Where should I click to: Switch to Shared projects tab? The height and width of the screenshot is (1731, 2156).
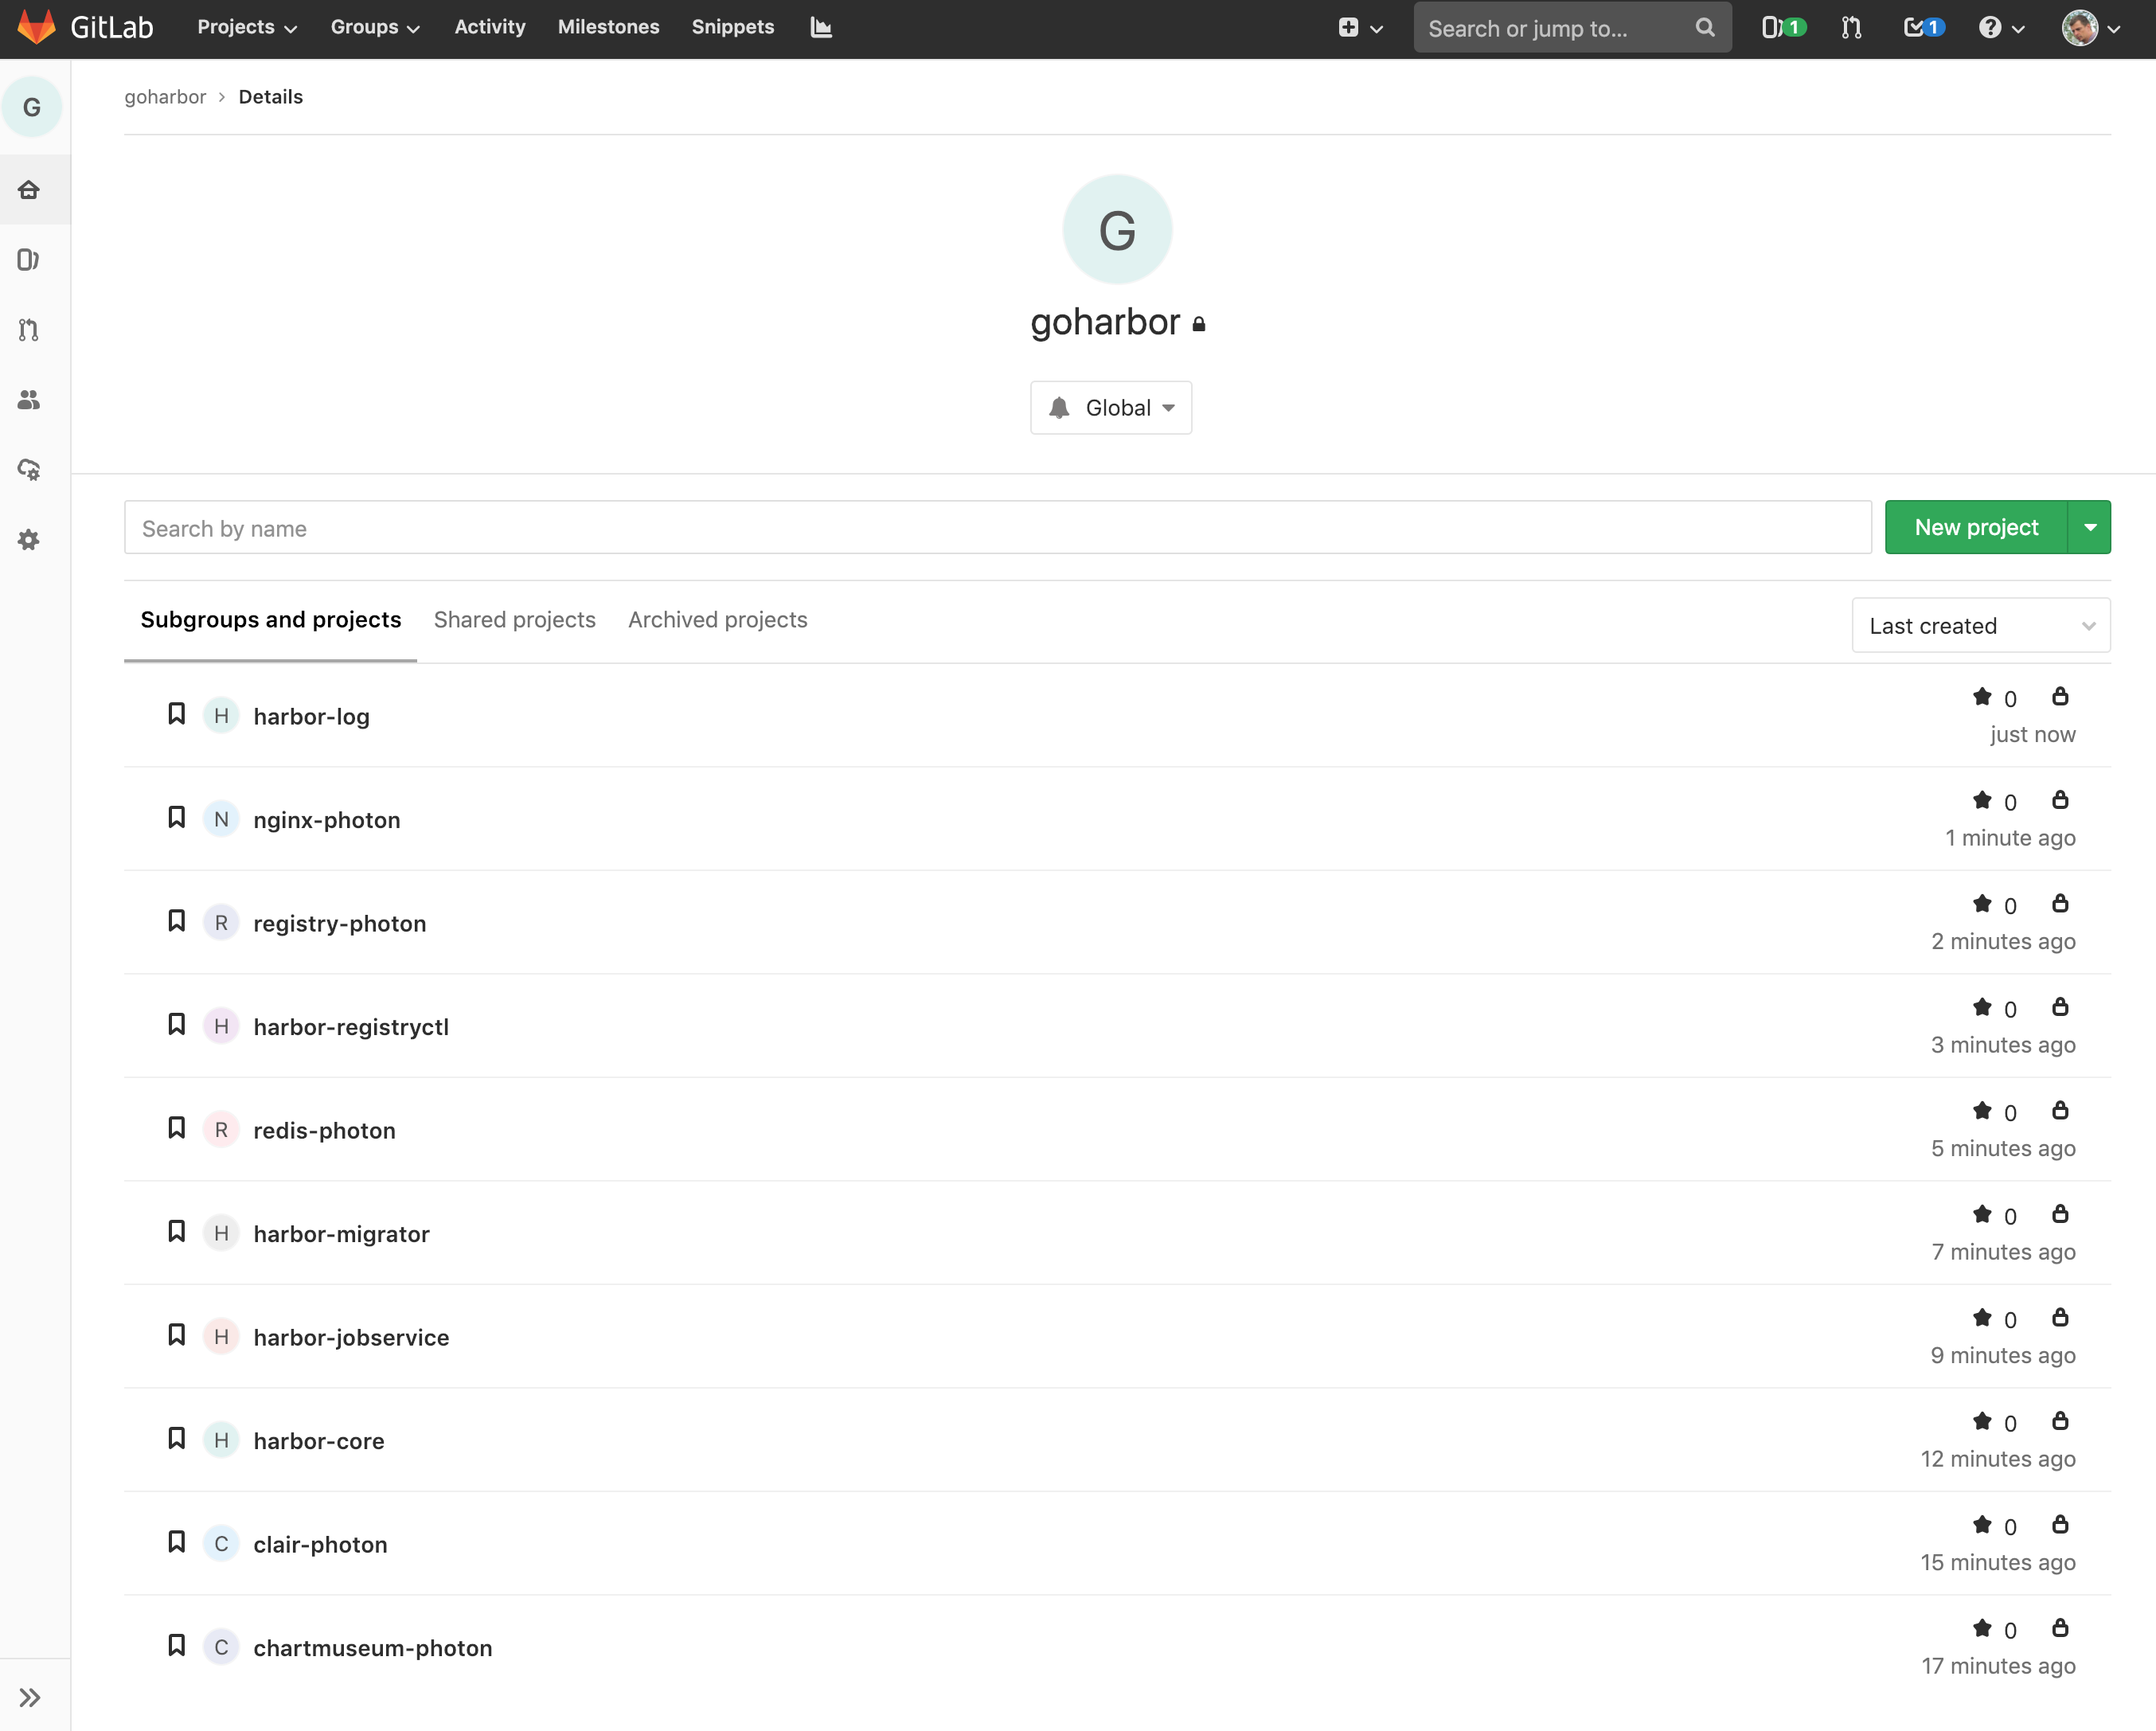tap(515, 620)
